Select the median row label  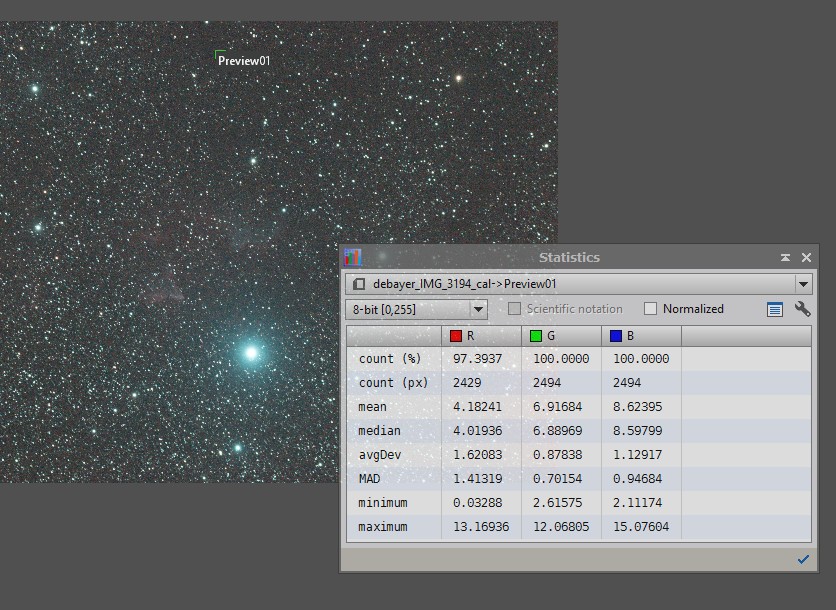pos(379,431)
